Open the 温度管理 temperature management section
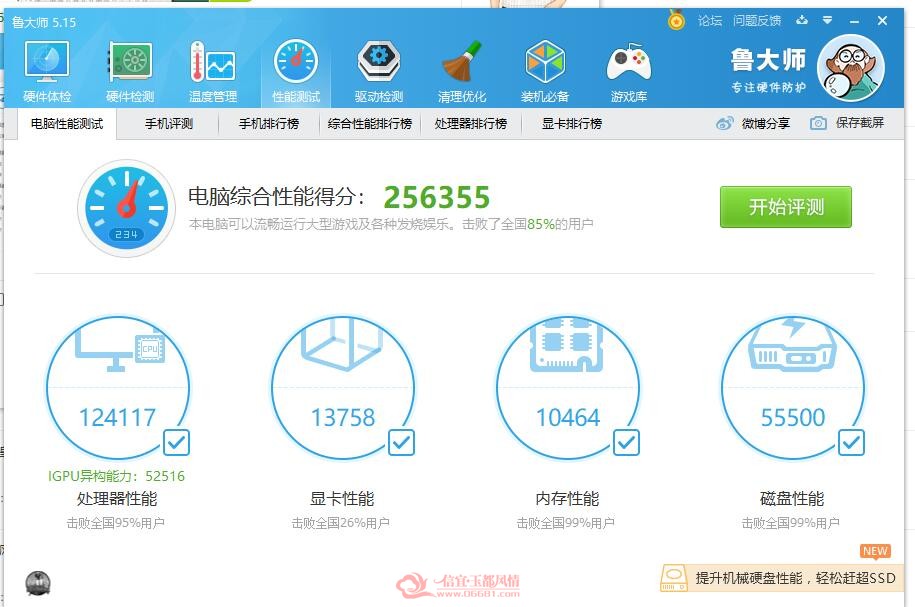The width and height of the screenshot is (915, 607). (x=213, y=71)
